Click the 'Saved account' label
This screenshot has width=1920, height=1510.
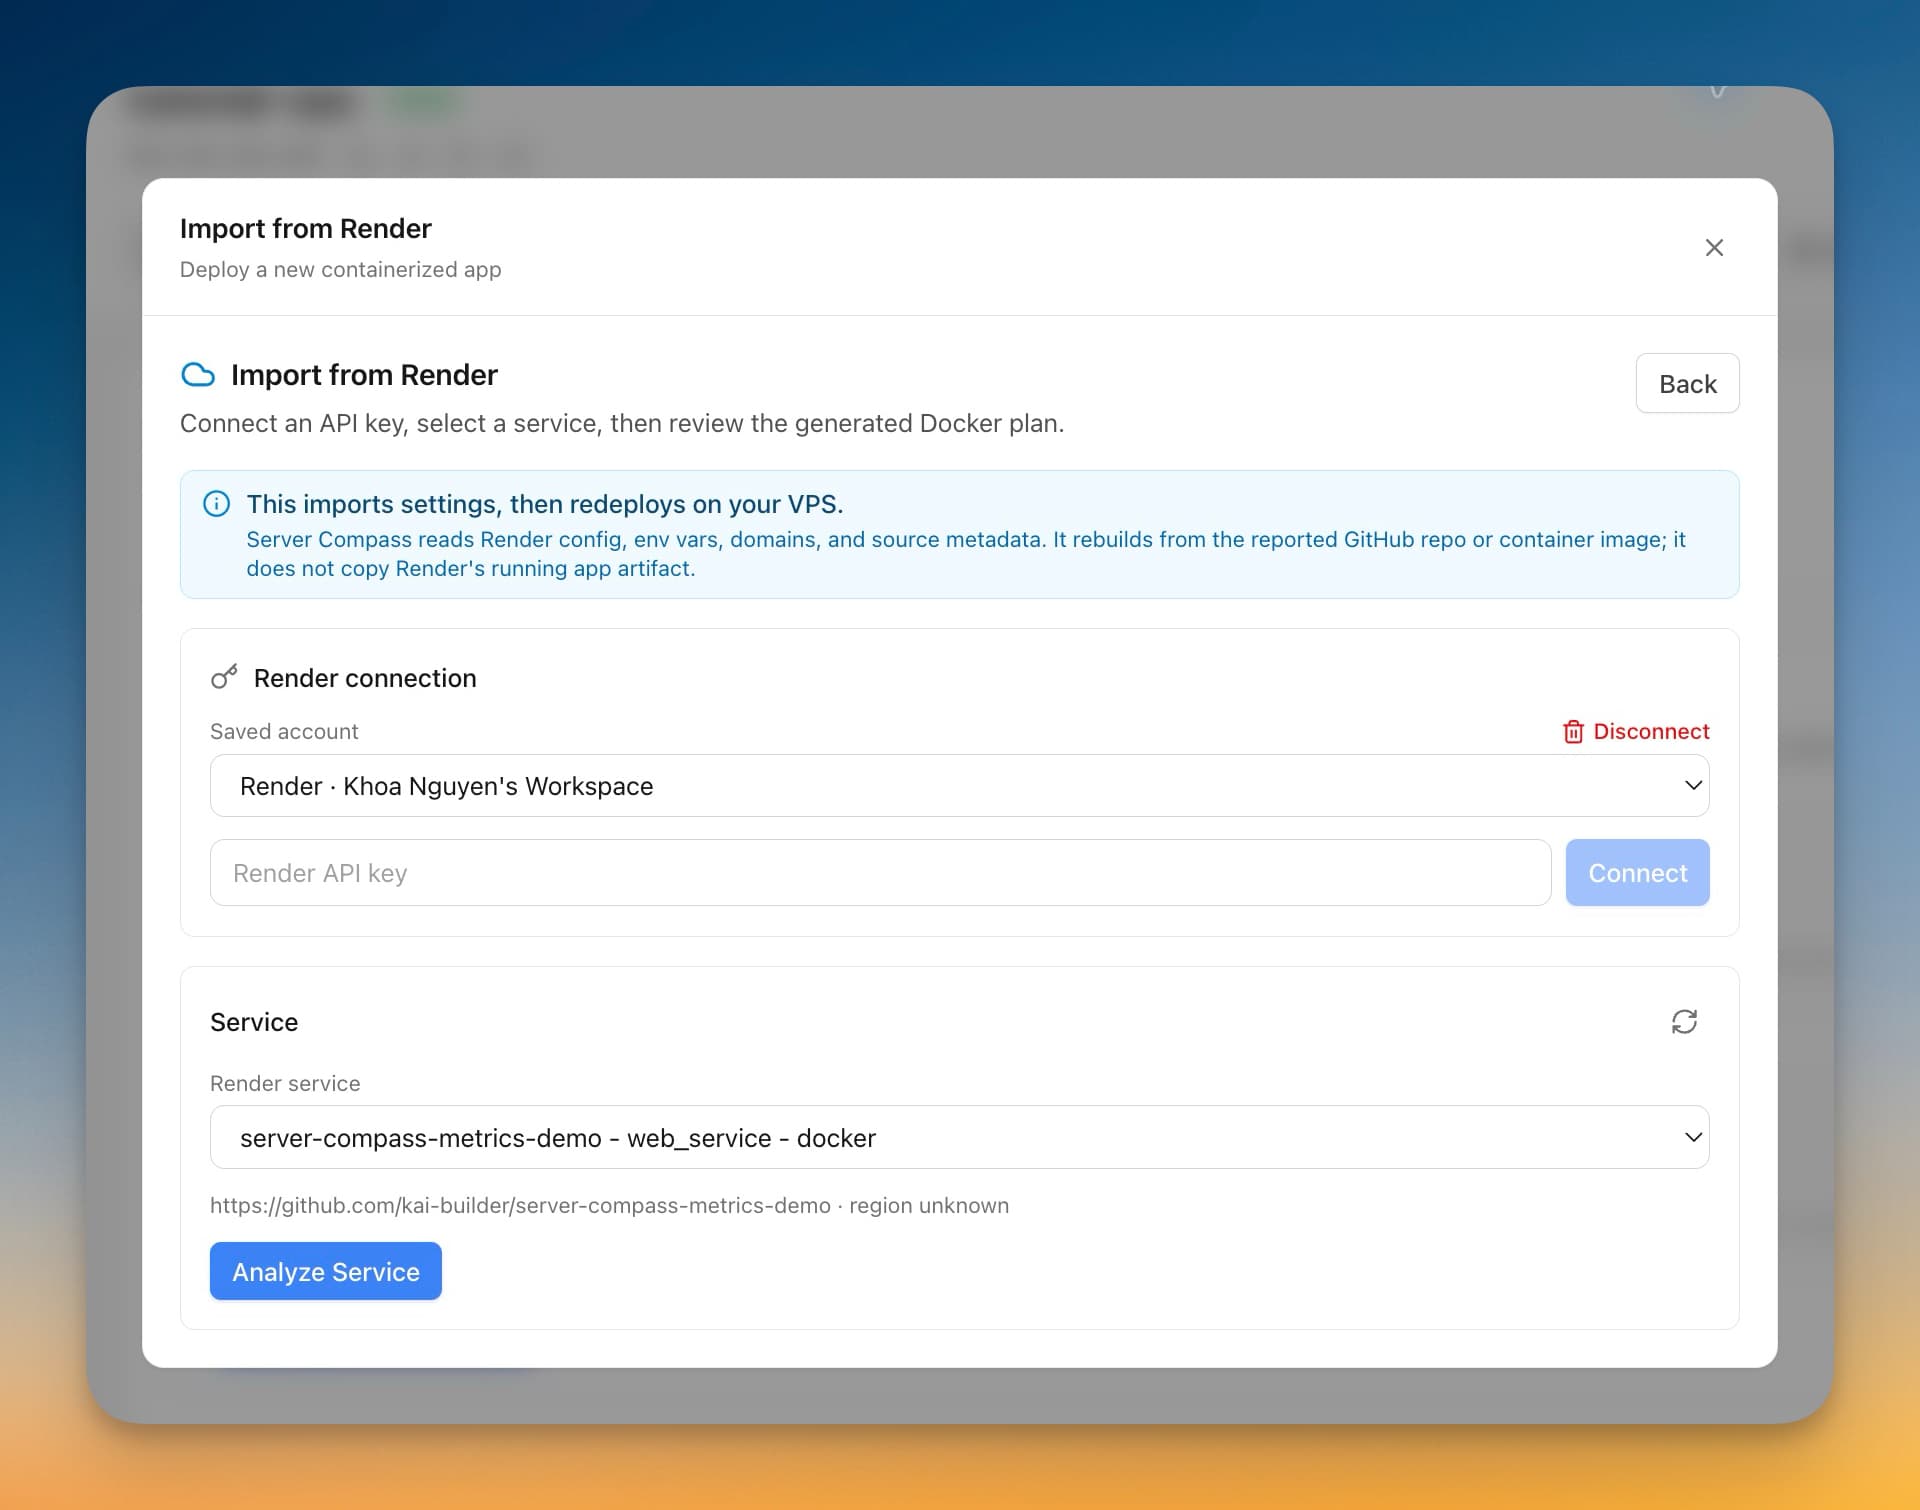[284, 731]
